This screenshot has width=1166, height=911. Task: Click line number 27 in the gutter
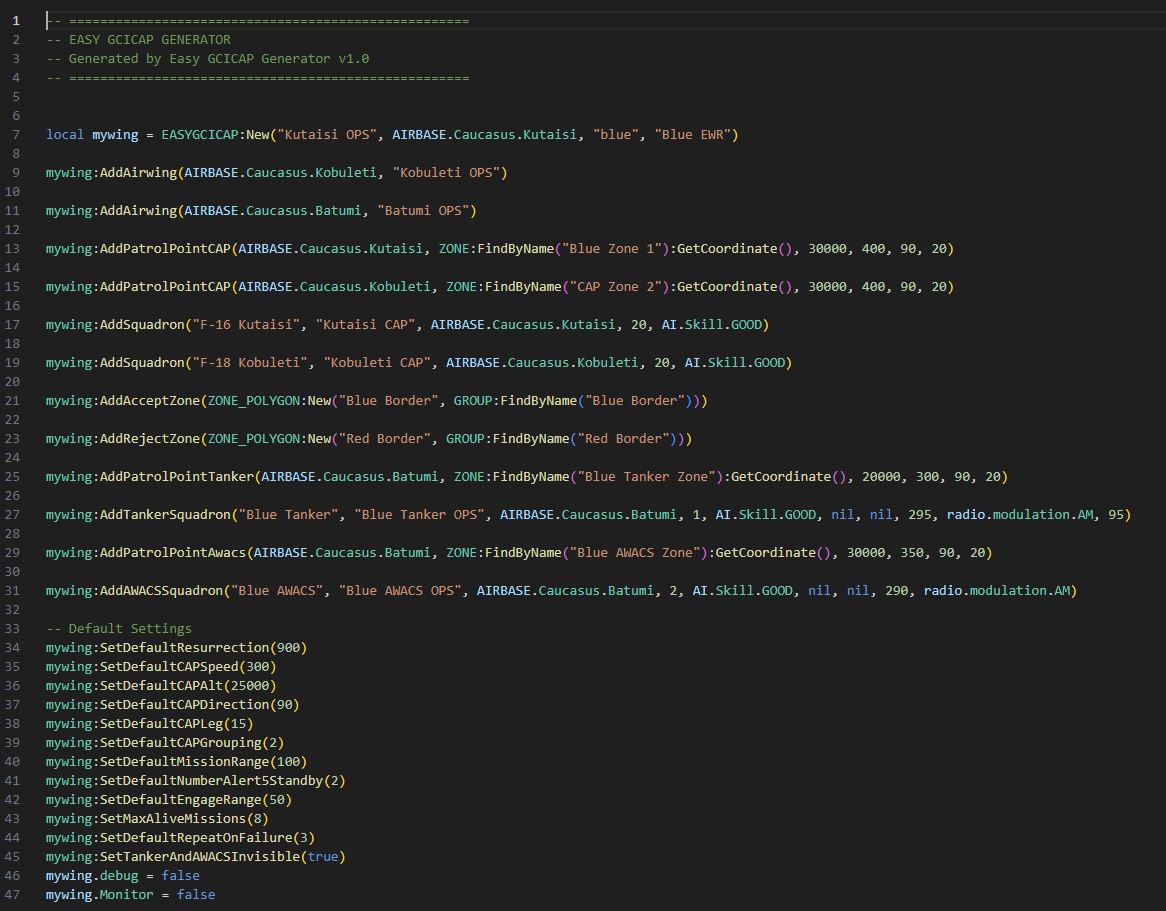14,515
